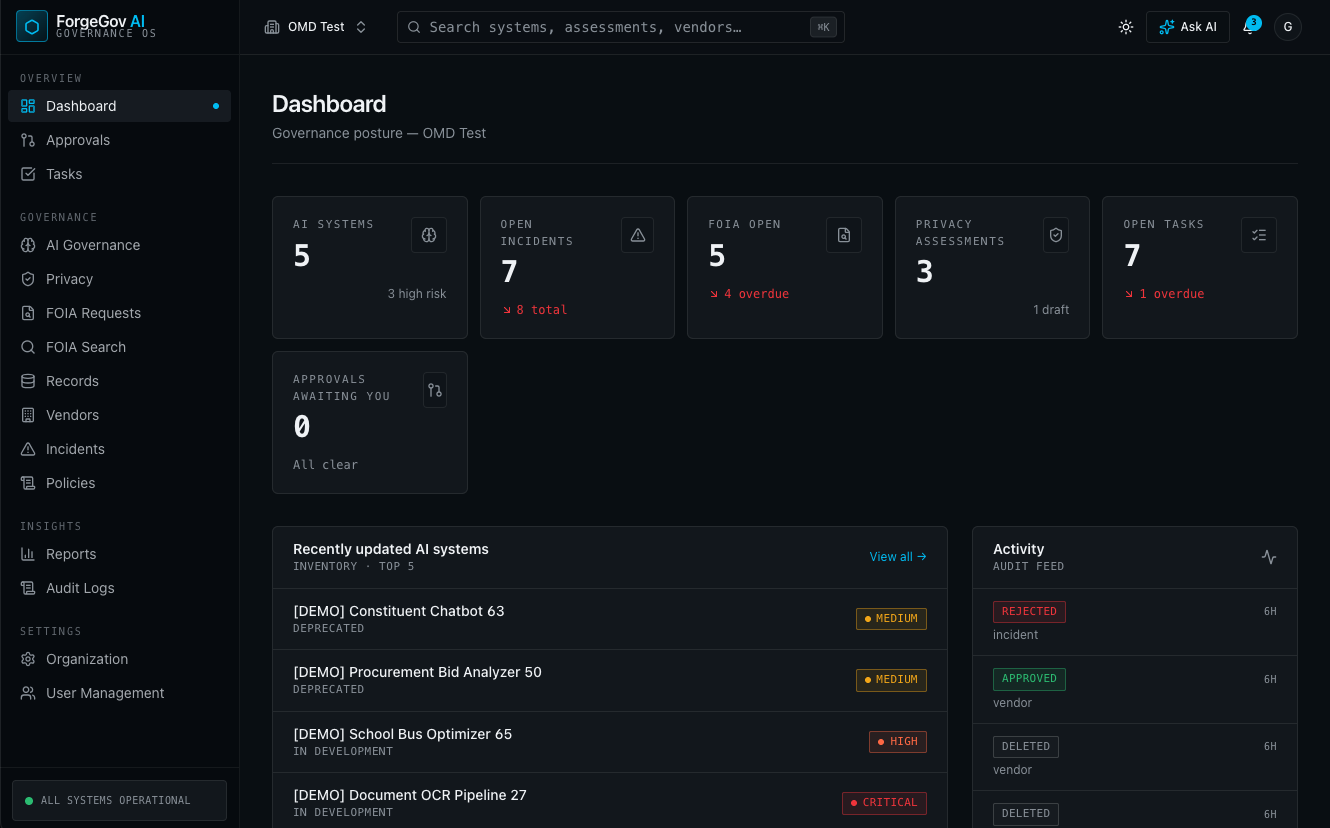Click the Approvals sidebar icon
The image size is (1330, 828).
click(x=28, y=140)
